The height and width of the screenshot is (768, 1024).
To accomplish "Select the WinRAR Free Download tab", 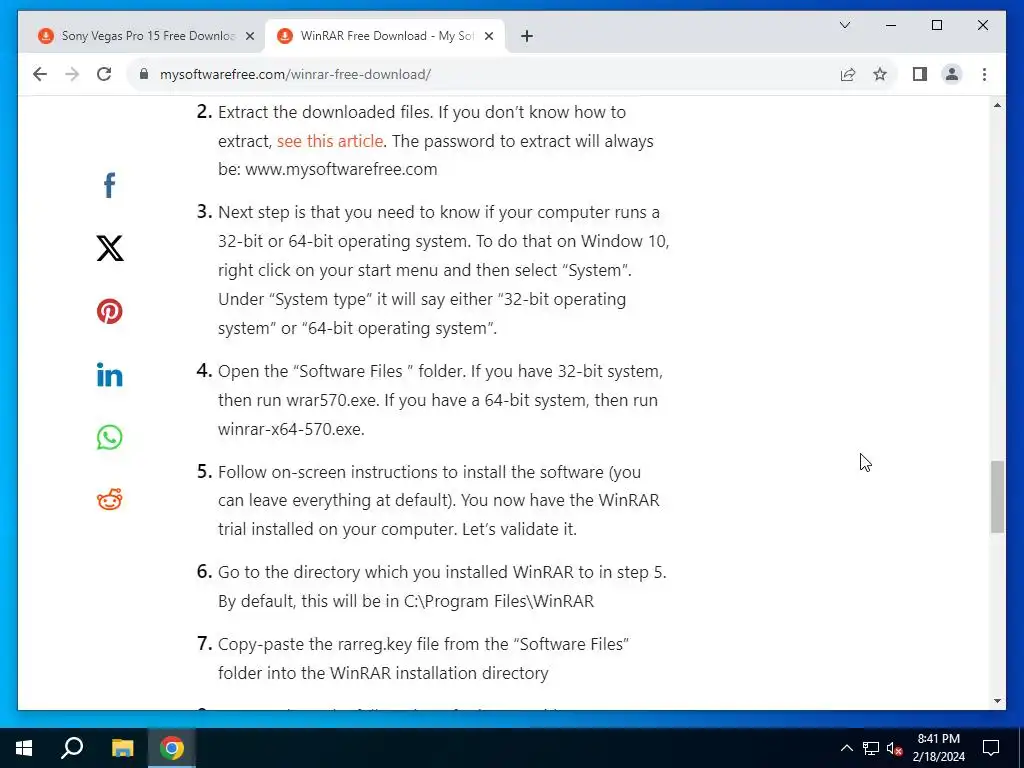I will [384, 36].
